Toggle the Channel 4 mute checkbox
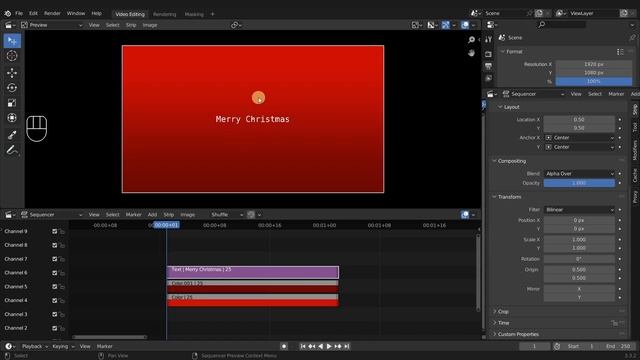640x360 pixels. (55, 300)
